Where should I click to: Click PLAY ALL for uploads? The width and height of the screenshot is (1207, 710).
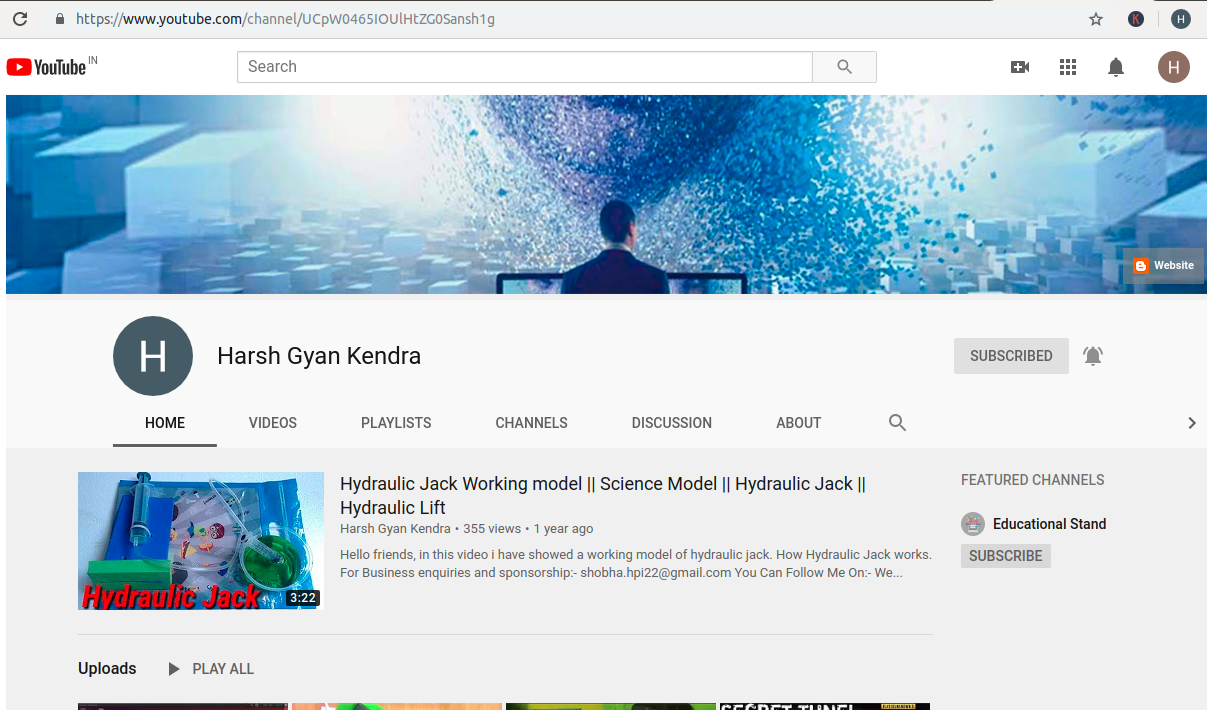(210, 669)
